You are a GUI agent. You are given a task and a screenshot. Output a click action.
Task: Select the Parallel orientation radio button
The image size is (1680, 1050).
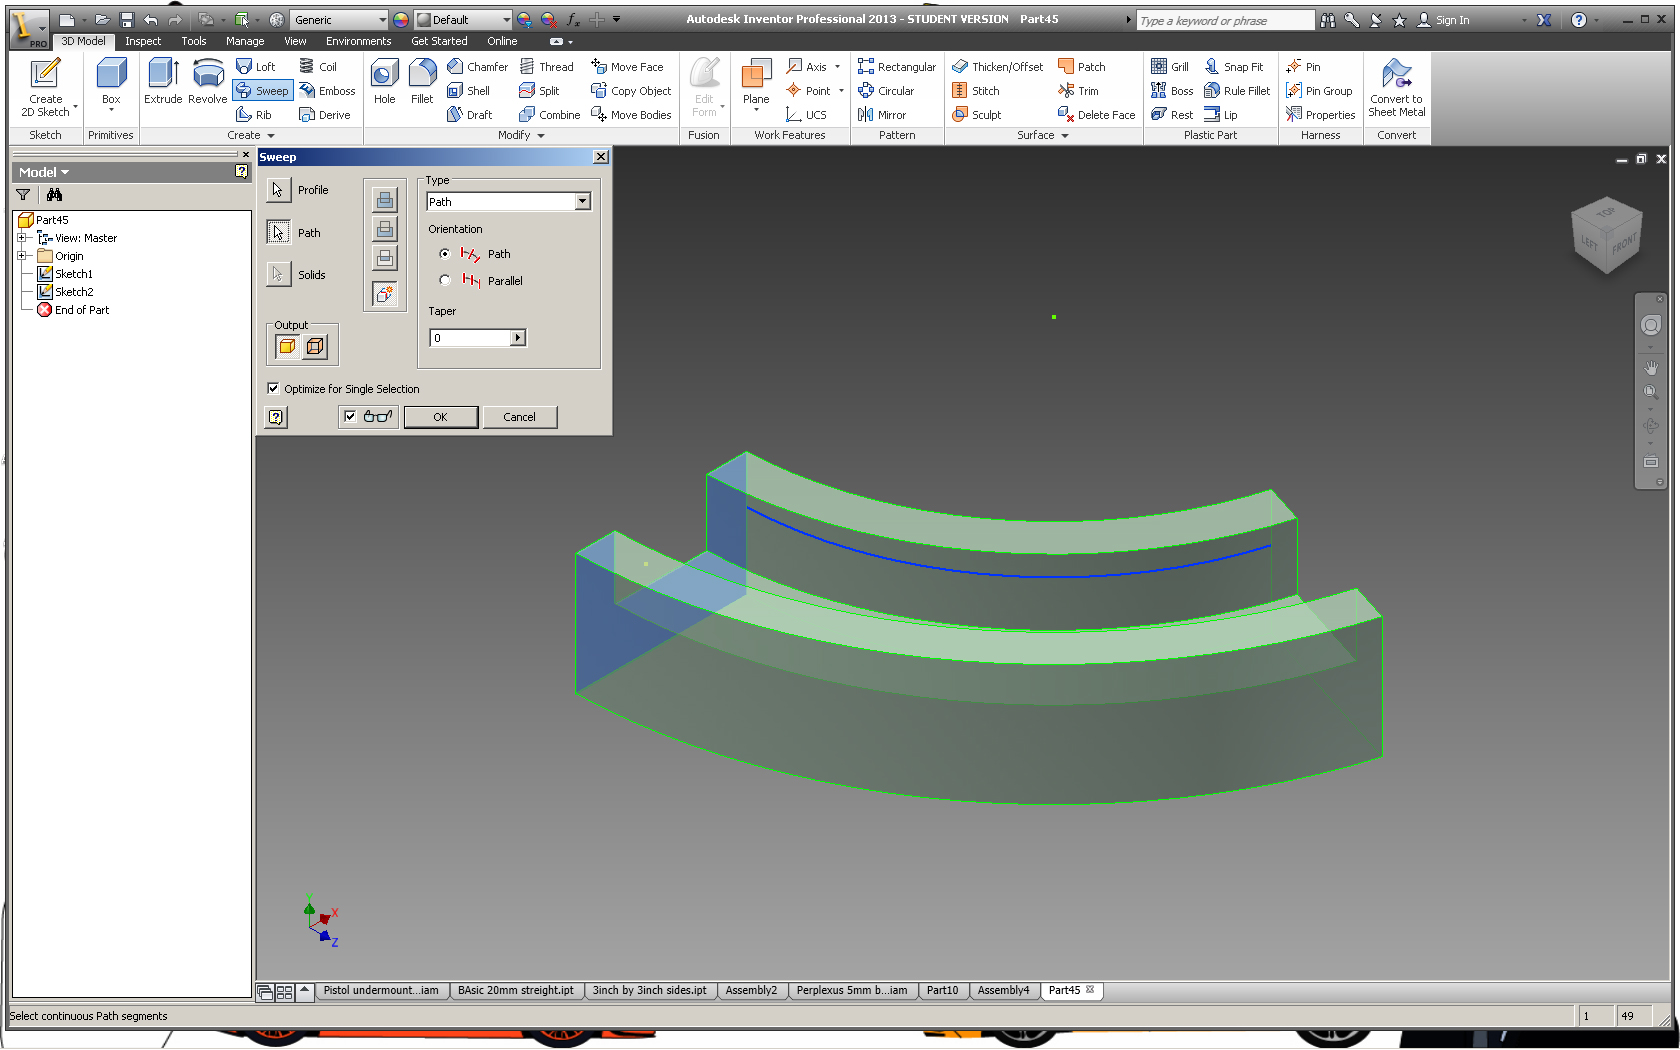click(x=445, y=280)
